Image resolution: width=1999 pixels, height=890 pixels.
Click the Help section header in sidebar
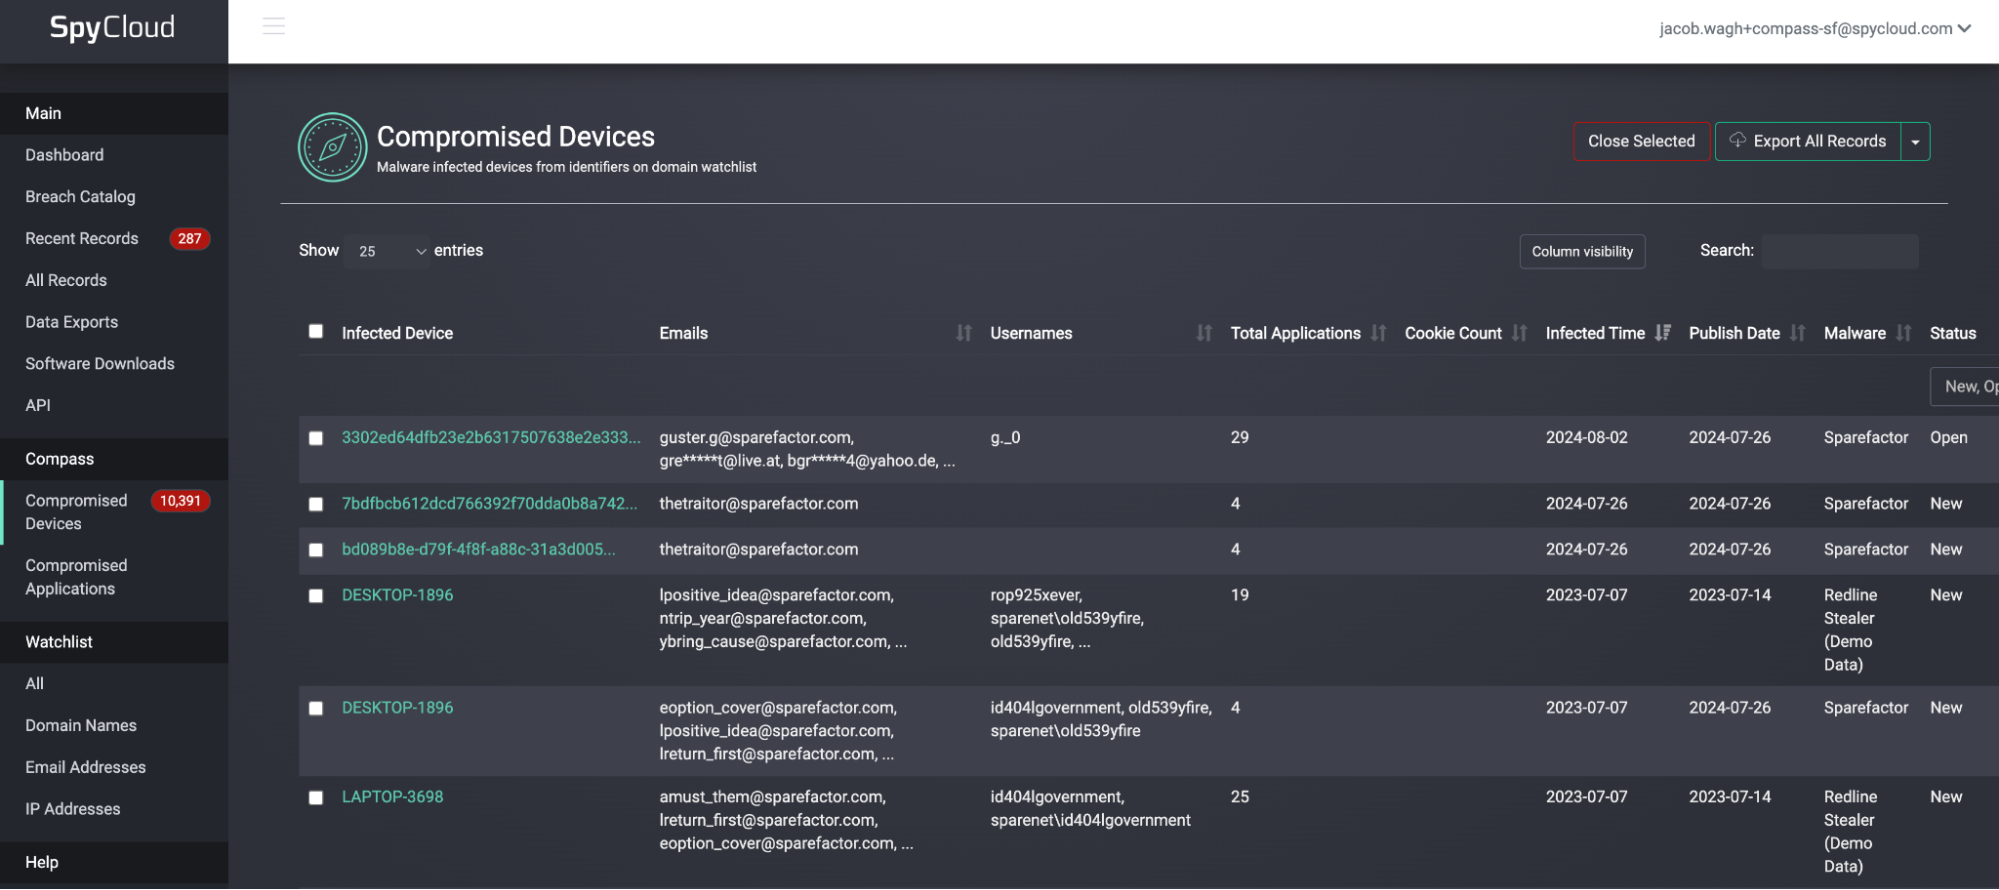click(114, 863)
